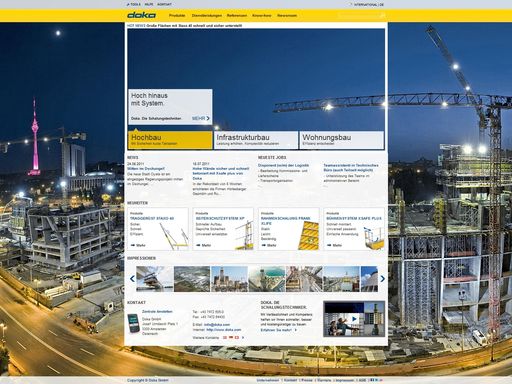Open the Produkte menu
512x384 pixels.
pyautogui.click(x=177, y=16)
